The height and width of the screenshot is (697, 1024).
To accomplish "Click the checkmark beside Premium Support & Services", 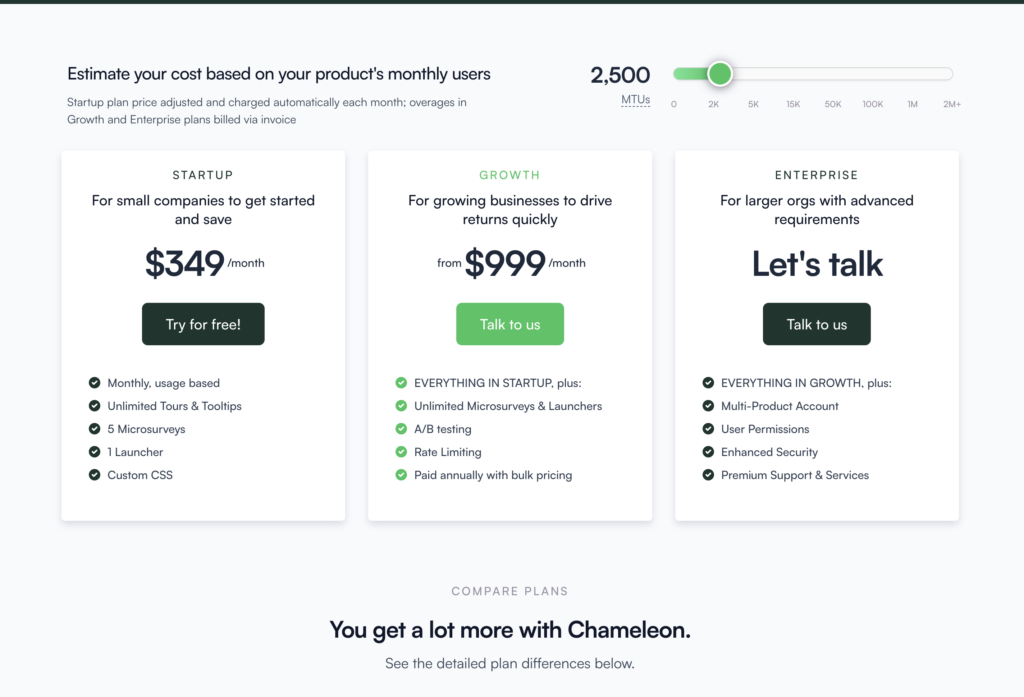I will (708, 475).
